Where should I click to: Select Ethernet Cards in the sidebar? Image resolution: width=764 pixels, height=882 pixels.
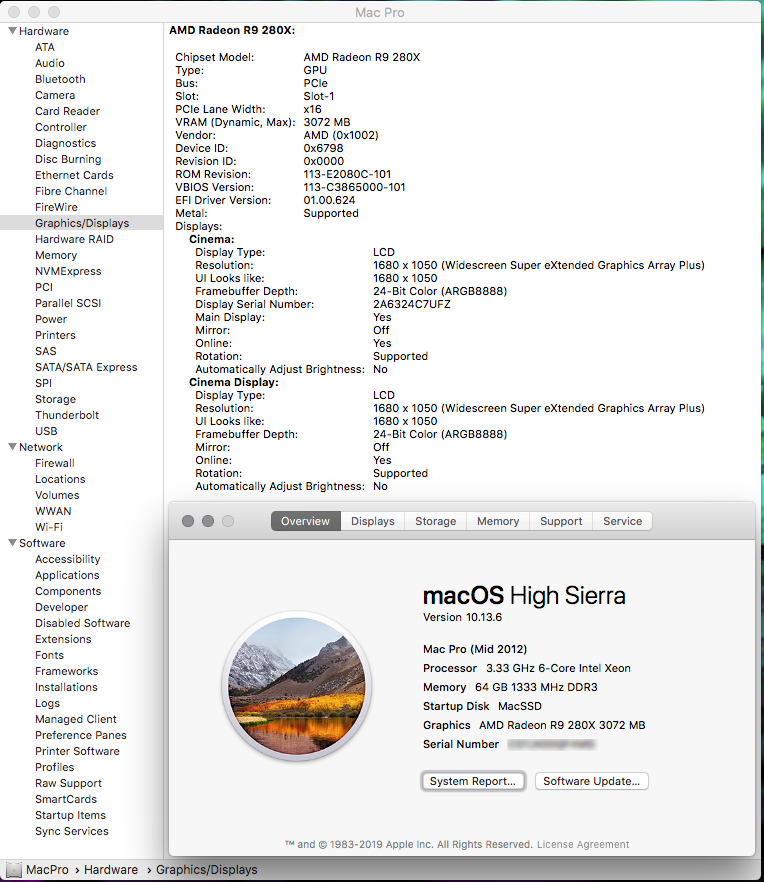(74, 176)
